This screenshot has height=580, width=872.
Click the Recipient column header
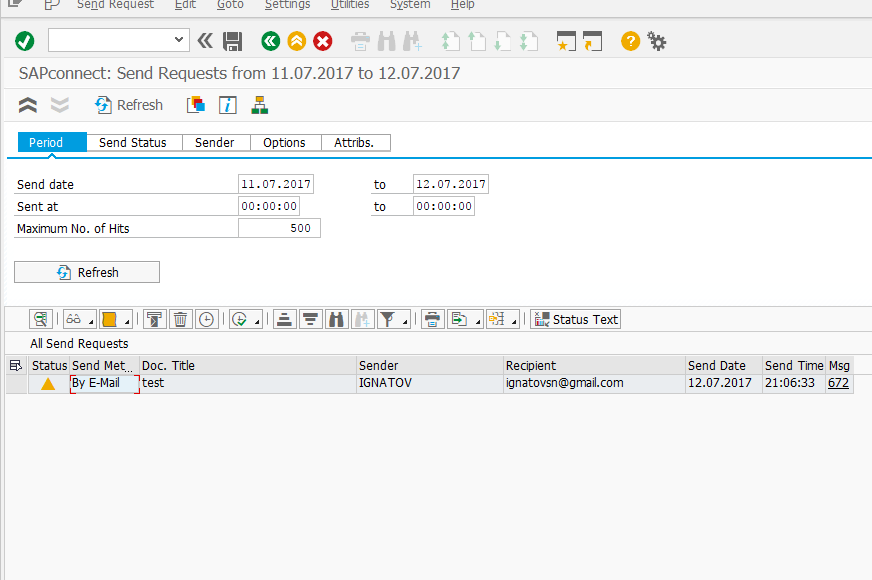[x=594, y=365]
